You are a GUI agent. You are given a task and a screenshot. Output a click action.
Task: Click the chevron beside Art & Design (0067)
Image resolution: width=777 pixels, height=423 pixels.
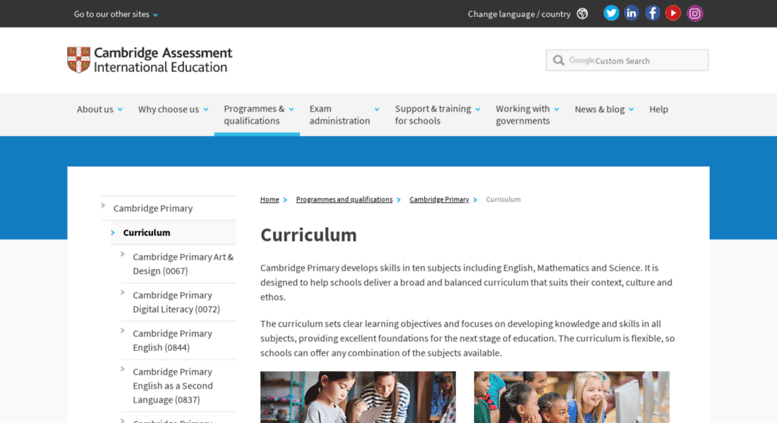click(122, 254)
